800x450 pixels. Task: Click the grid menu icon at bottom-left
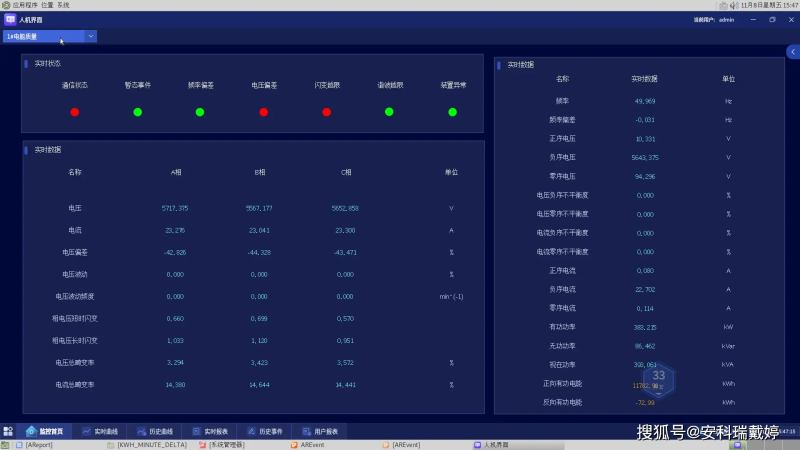[x=8, y=431]
